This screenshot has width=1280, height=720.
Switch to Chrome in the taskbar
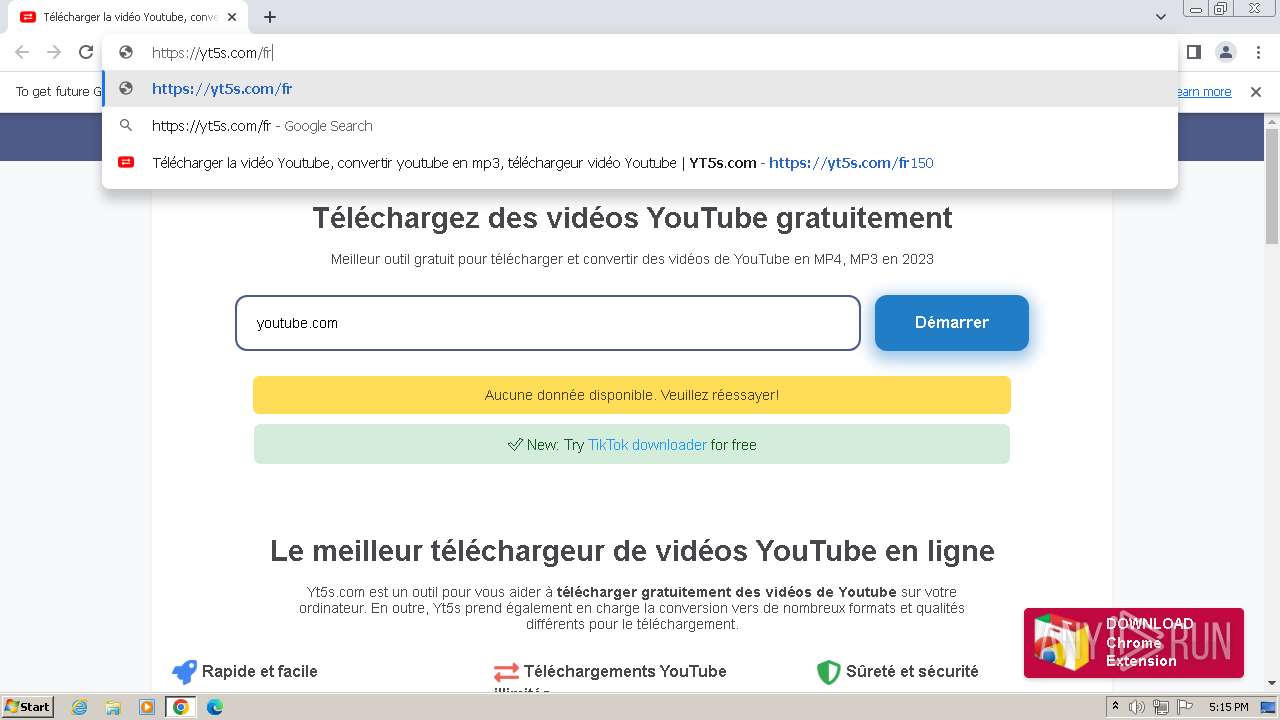tap(181, 707)
